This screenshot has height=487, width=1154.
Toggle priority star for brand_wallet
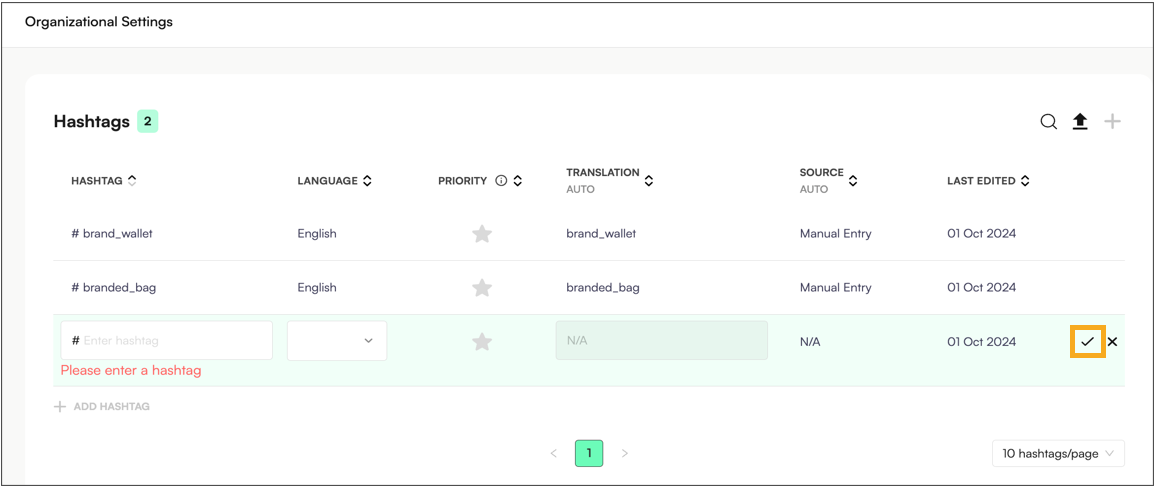click(481, 234)
